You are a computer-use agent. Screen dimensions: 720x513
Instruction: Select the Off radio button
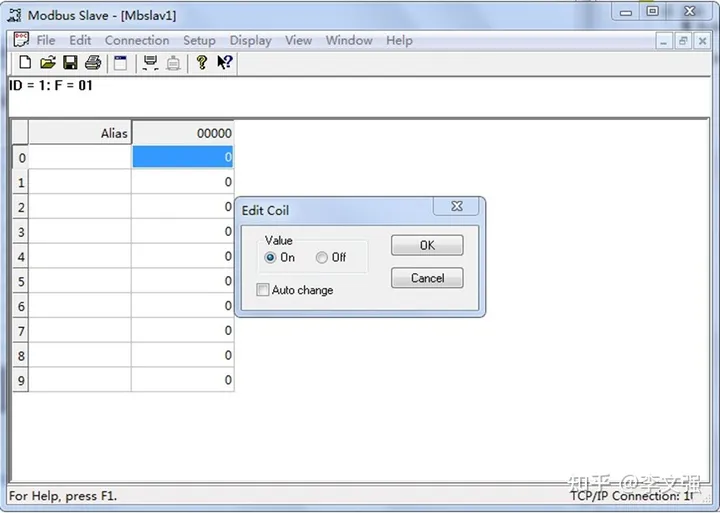click(322, 258)
